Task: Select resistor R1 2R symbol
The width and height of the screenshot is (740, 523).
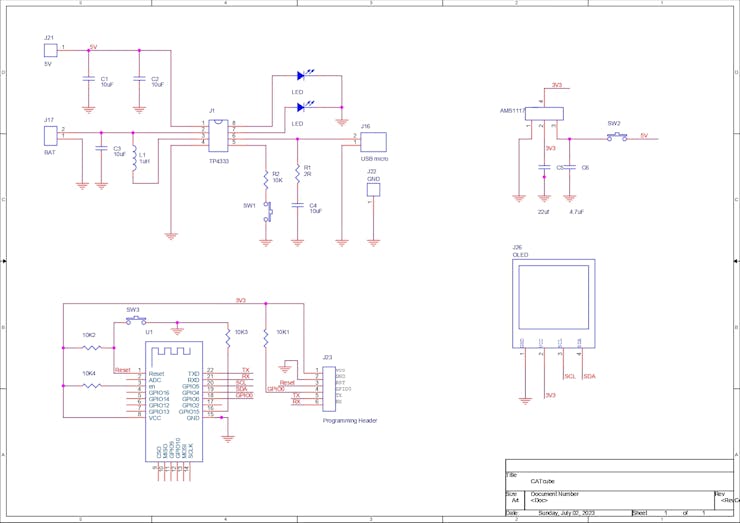Action: 297,173
